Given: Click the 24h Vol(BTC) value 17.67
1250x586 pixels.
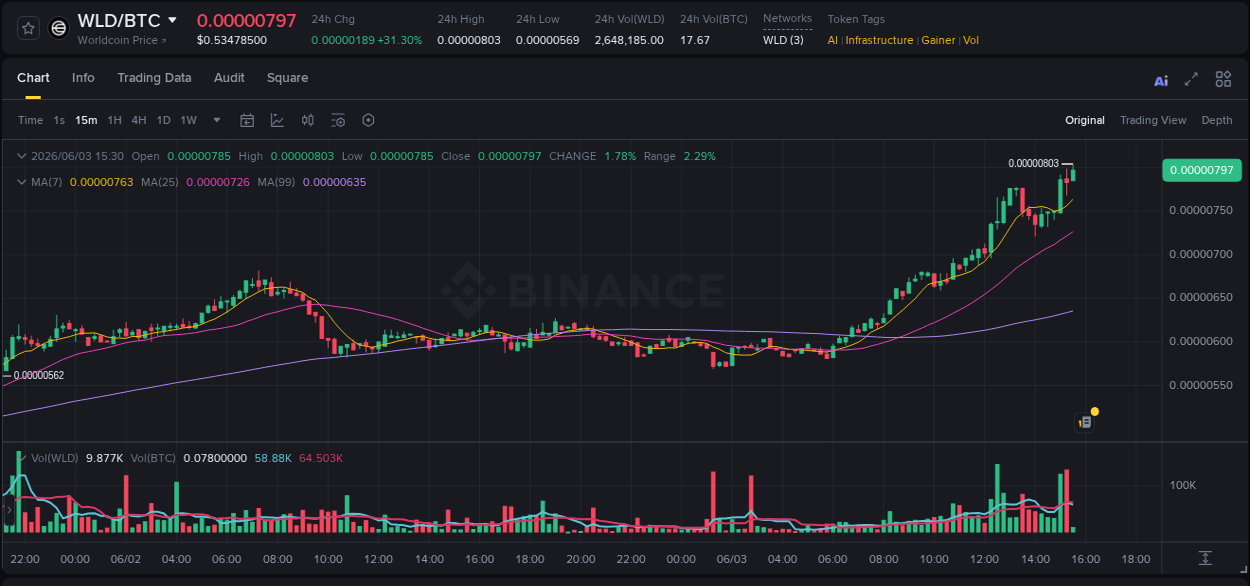Looking at the screenshot, I should click(x=695, y=40).
